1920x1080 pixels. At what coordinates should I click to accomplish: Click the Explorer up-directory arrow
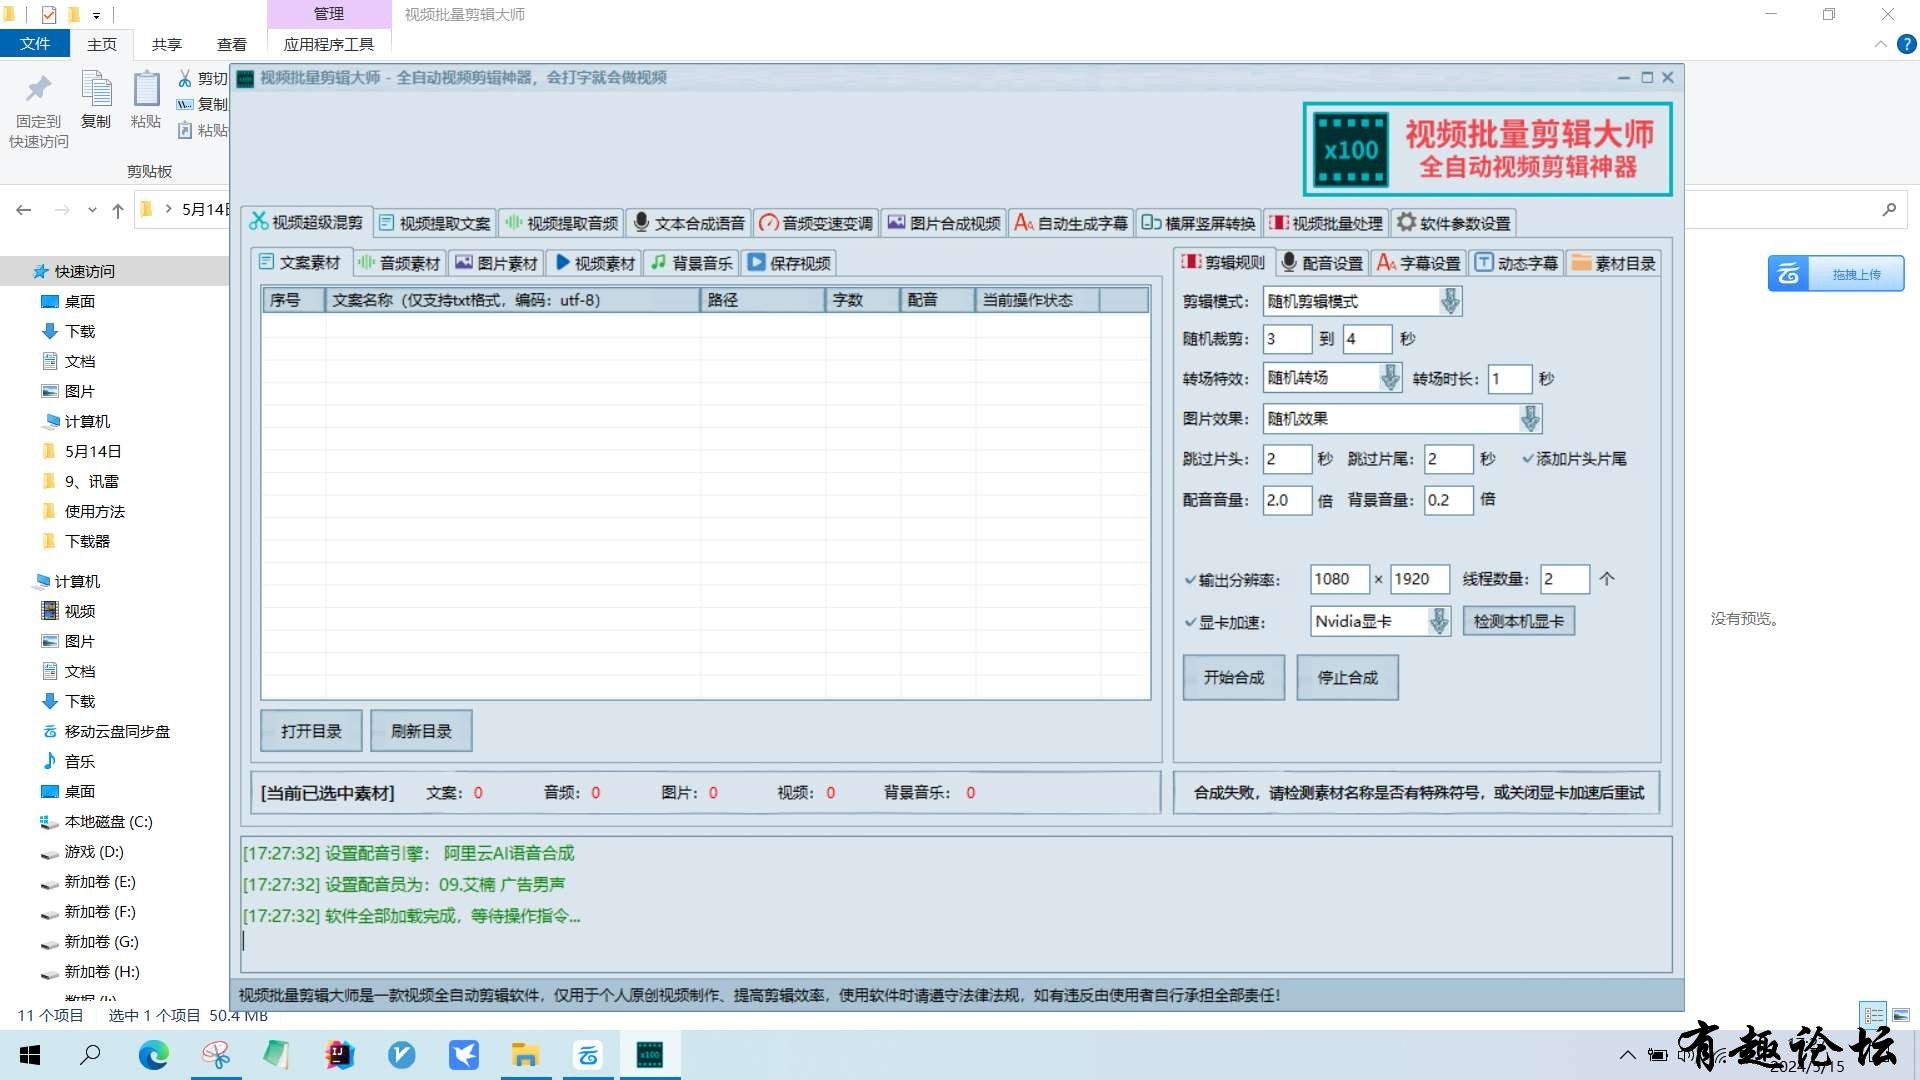(118, 210)
